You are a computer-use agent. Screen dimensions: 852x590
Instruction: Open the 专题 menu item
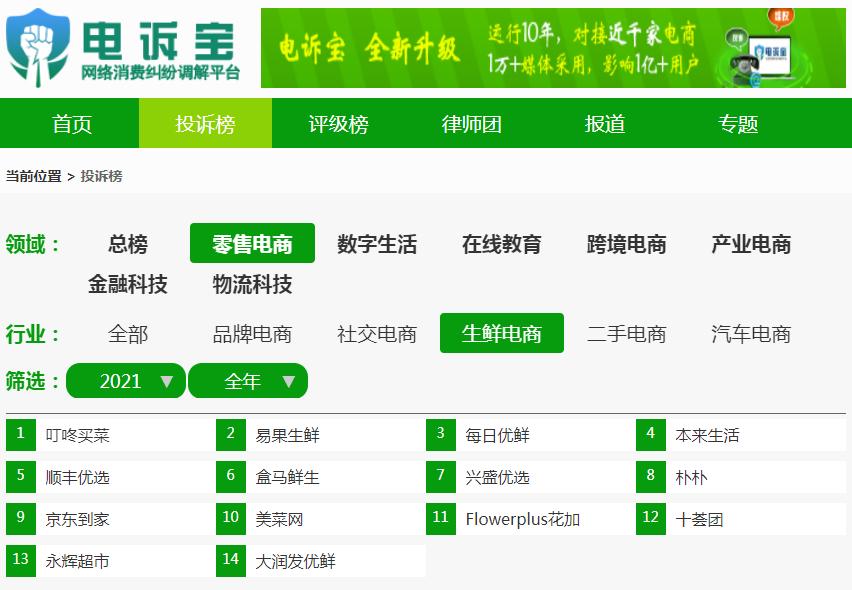coord(739,124)
